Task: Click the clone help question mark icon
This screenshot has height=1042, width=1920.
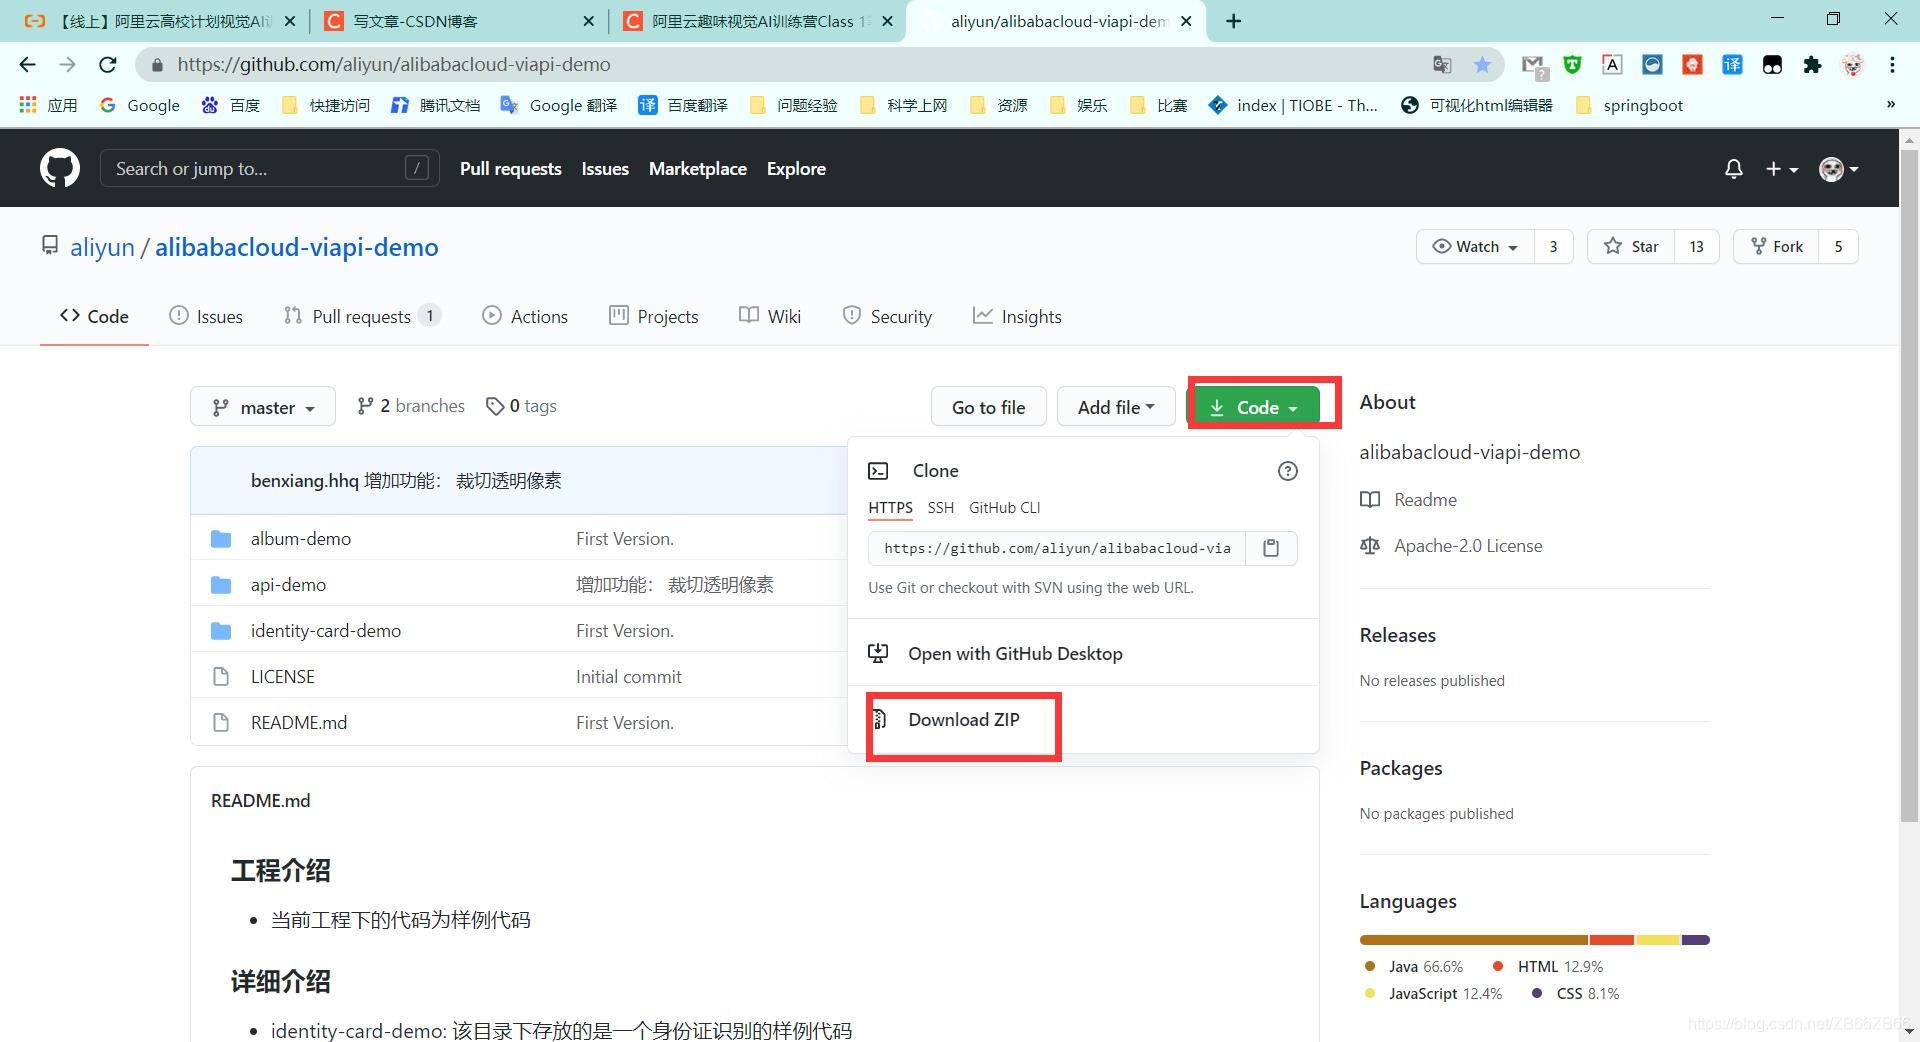Action: click(x=1288, y=471)
